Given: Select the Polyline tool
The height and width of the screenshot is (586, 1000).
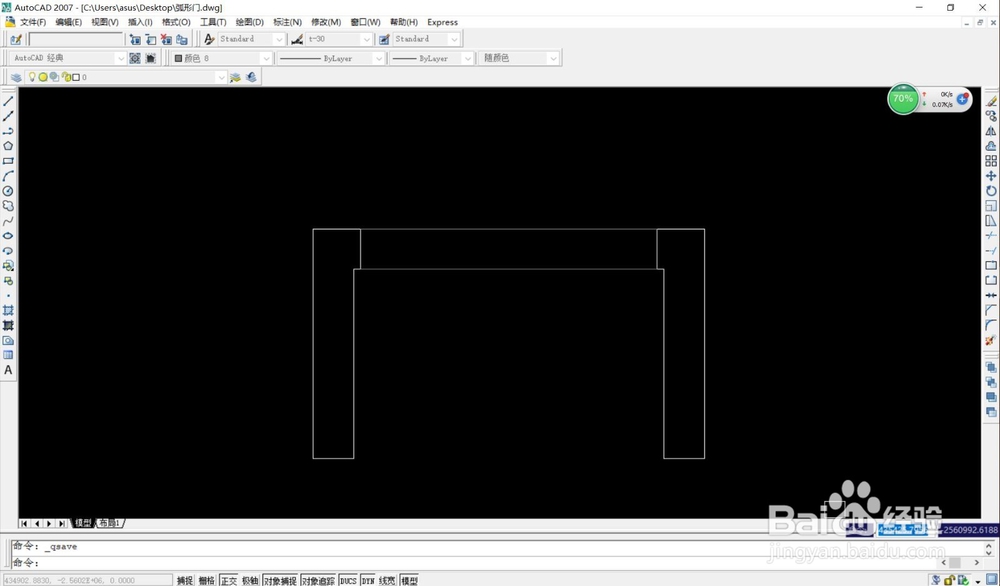Looking at the screenshot, I should click(x=8, y=131).
